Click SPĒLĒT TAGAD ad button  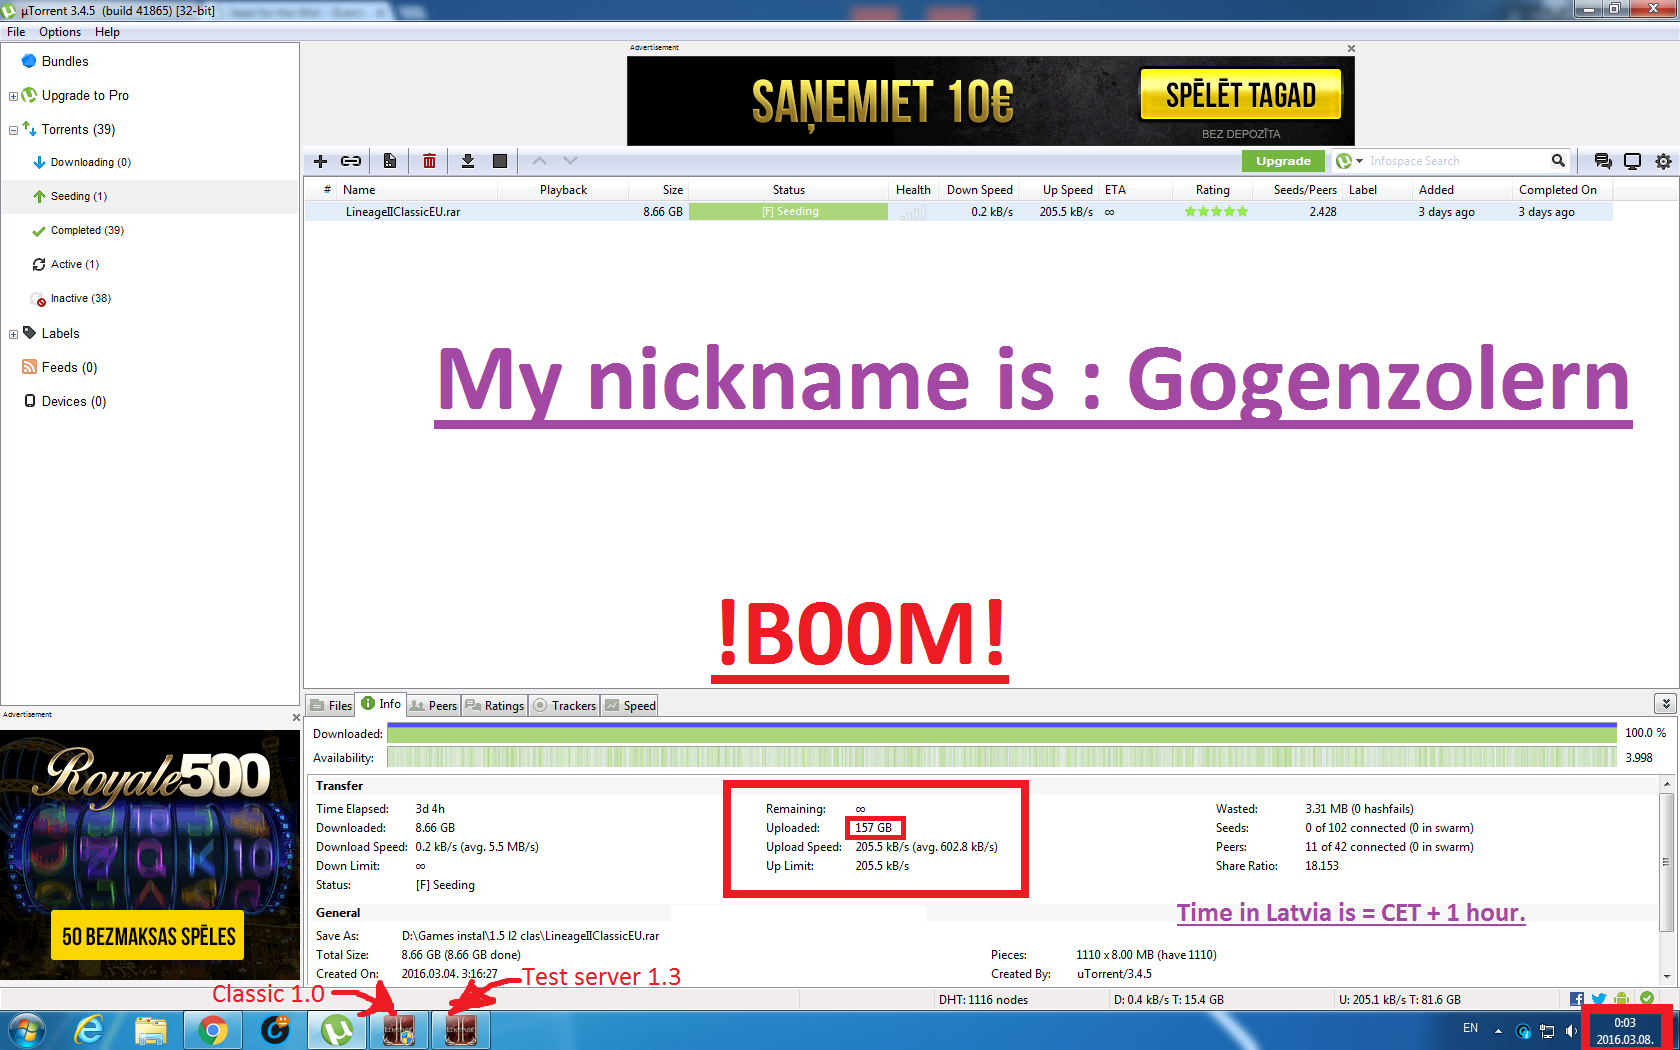[1240, 95]
